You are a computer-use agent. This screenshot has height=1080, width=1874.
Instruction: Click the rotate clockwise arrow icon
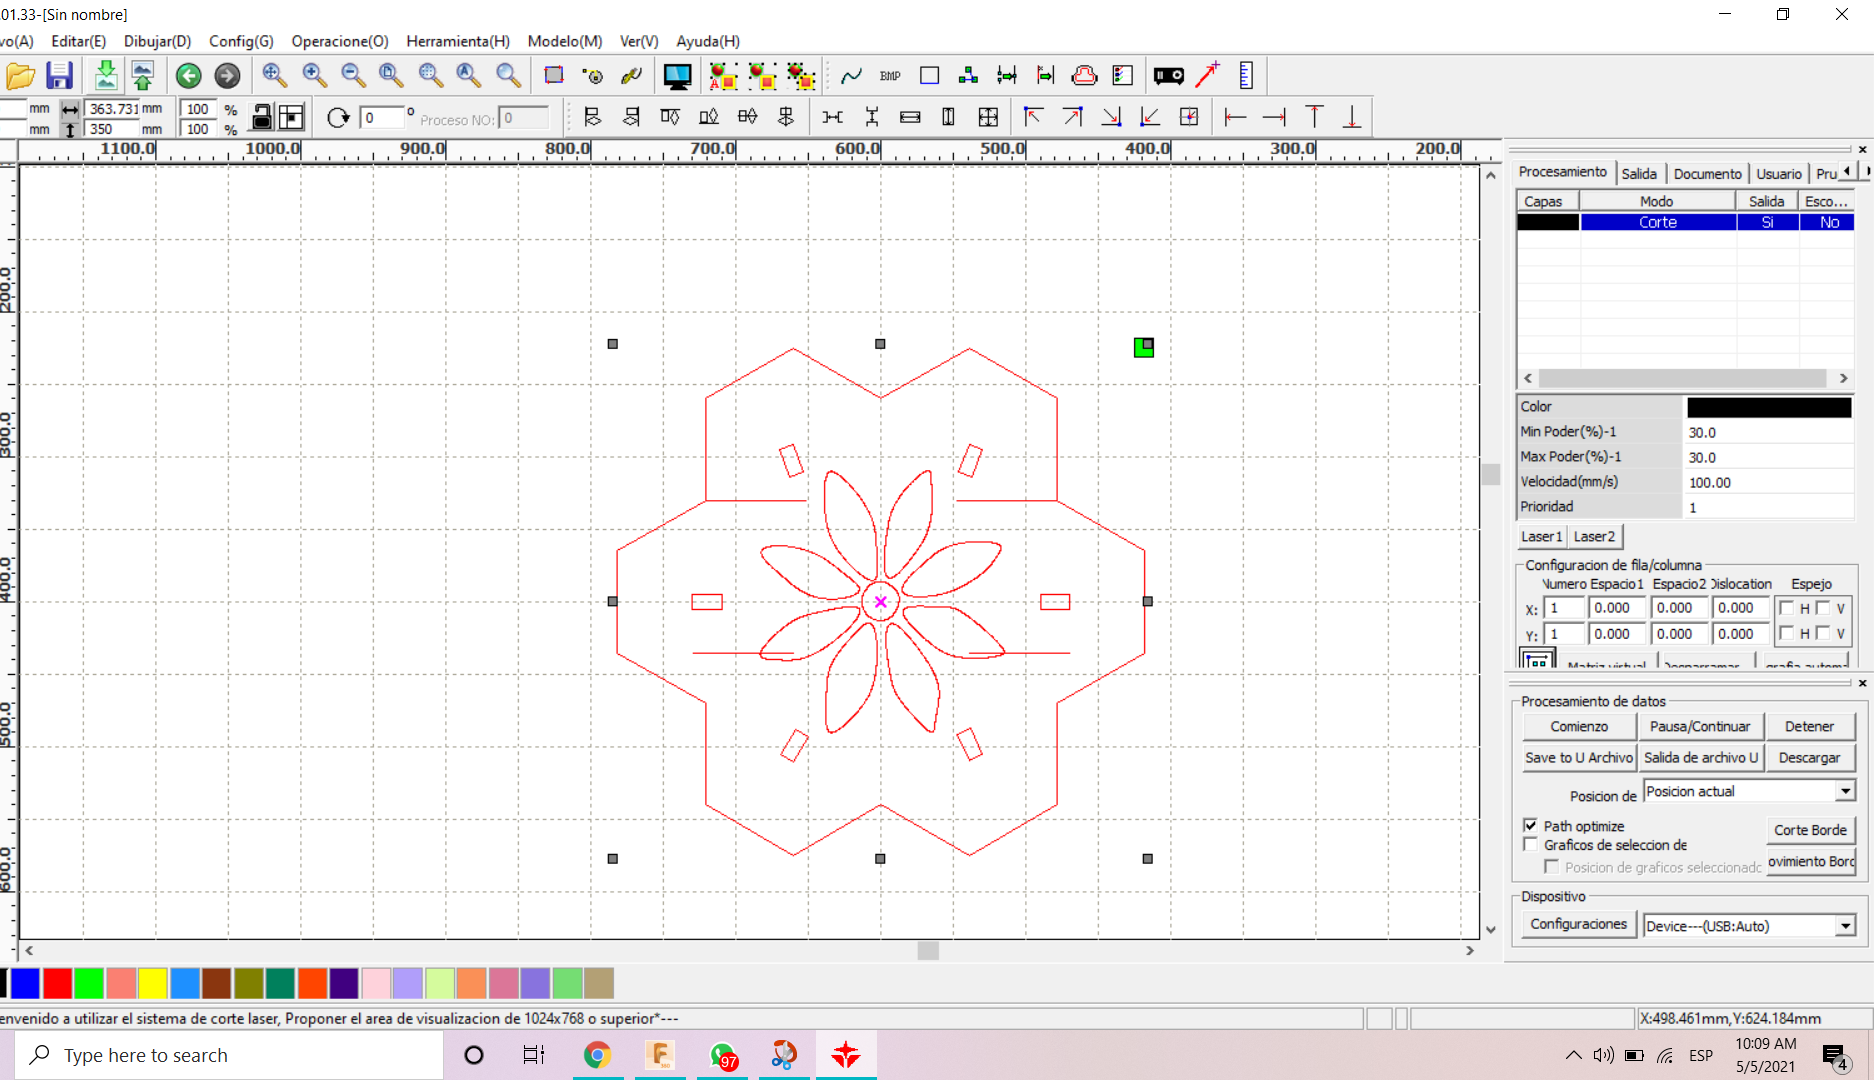click(338, 117)
